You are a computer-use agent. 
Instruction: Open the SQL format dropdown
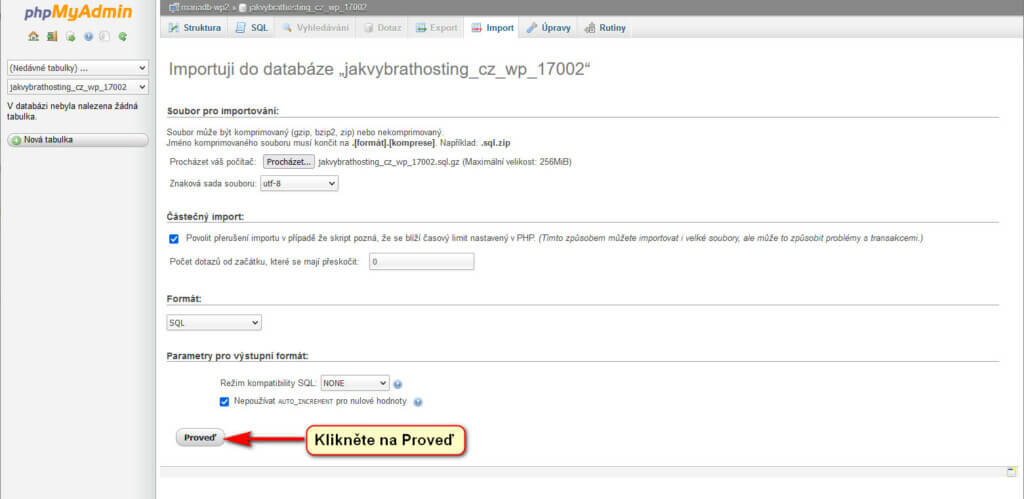pos(213,323)
